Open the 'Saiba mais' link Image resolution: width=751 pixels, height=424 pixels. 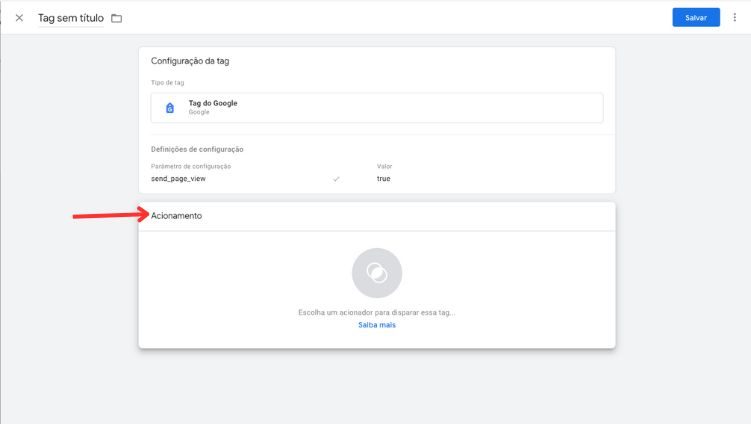coord(377,325)
